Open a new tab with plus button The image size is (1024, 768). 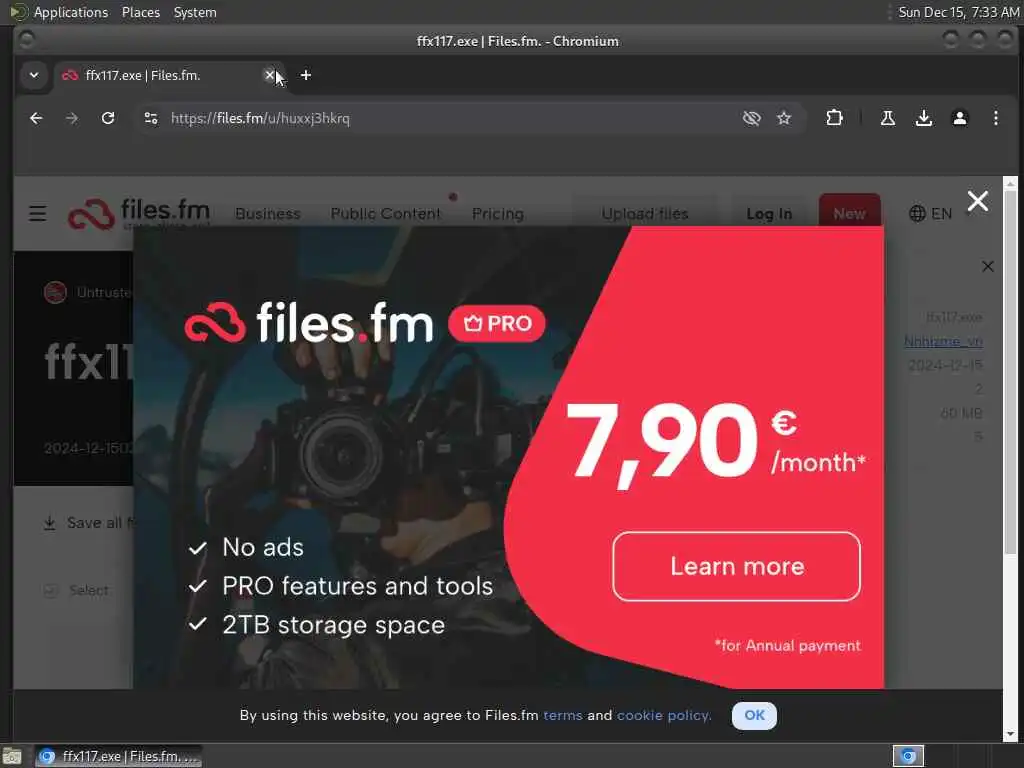click(306, 75)
